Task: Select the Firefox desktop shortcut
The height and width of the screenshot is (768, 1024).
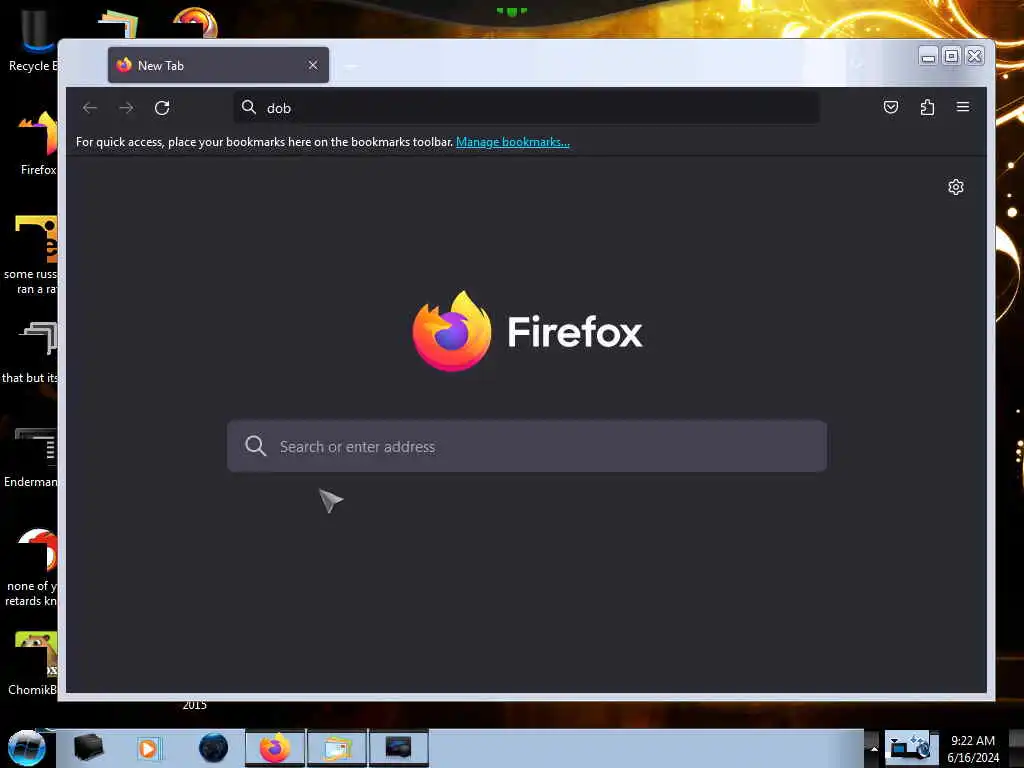Action: click(x=38, y=142)
